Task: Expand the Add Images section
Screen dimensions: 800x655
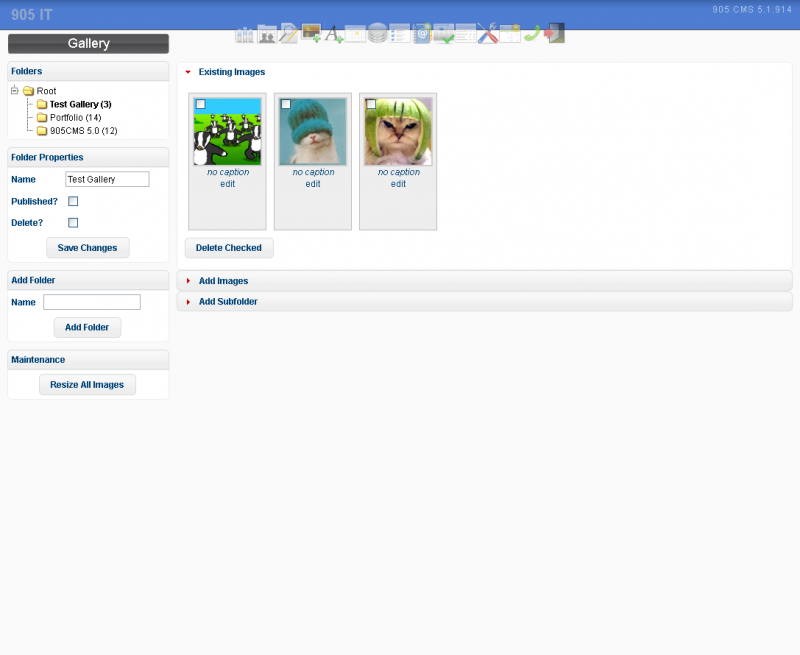Action: click(x=188, y=281)
